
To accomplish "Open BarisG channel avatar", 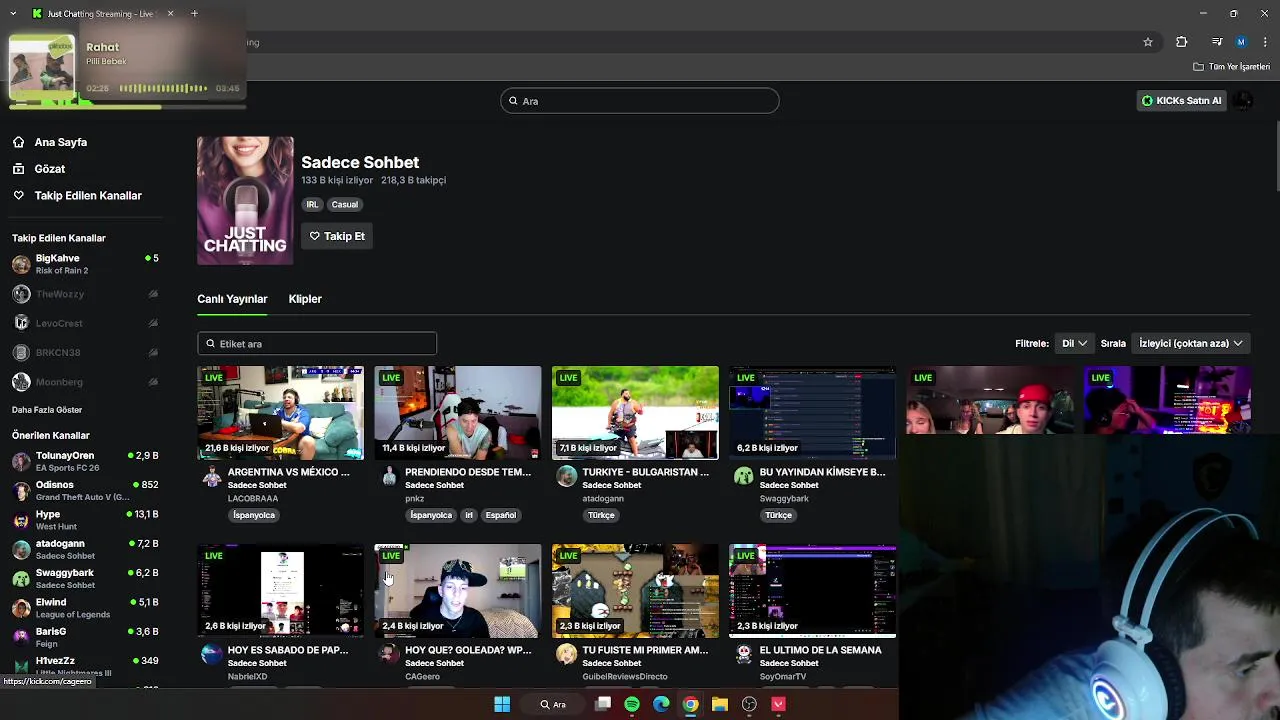I will pos(21,637).
